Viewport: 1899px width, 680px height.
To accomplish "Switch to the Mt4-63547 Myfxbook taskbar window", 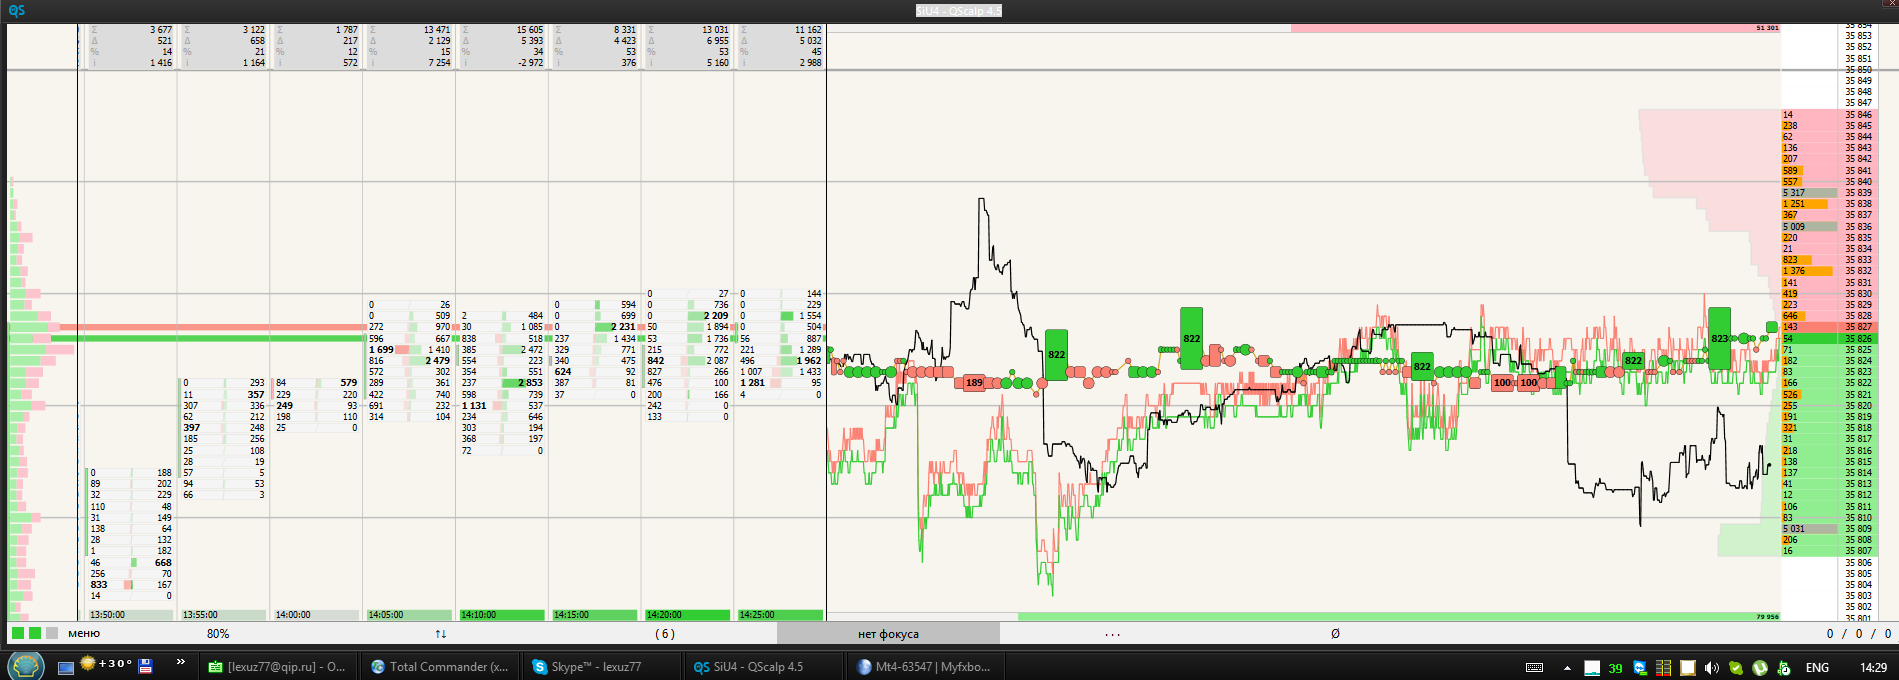I will point(926,667).
